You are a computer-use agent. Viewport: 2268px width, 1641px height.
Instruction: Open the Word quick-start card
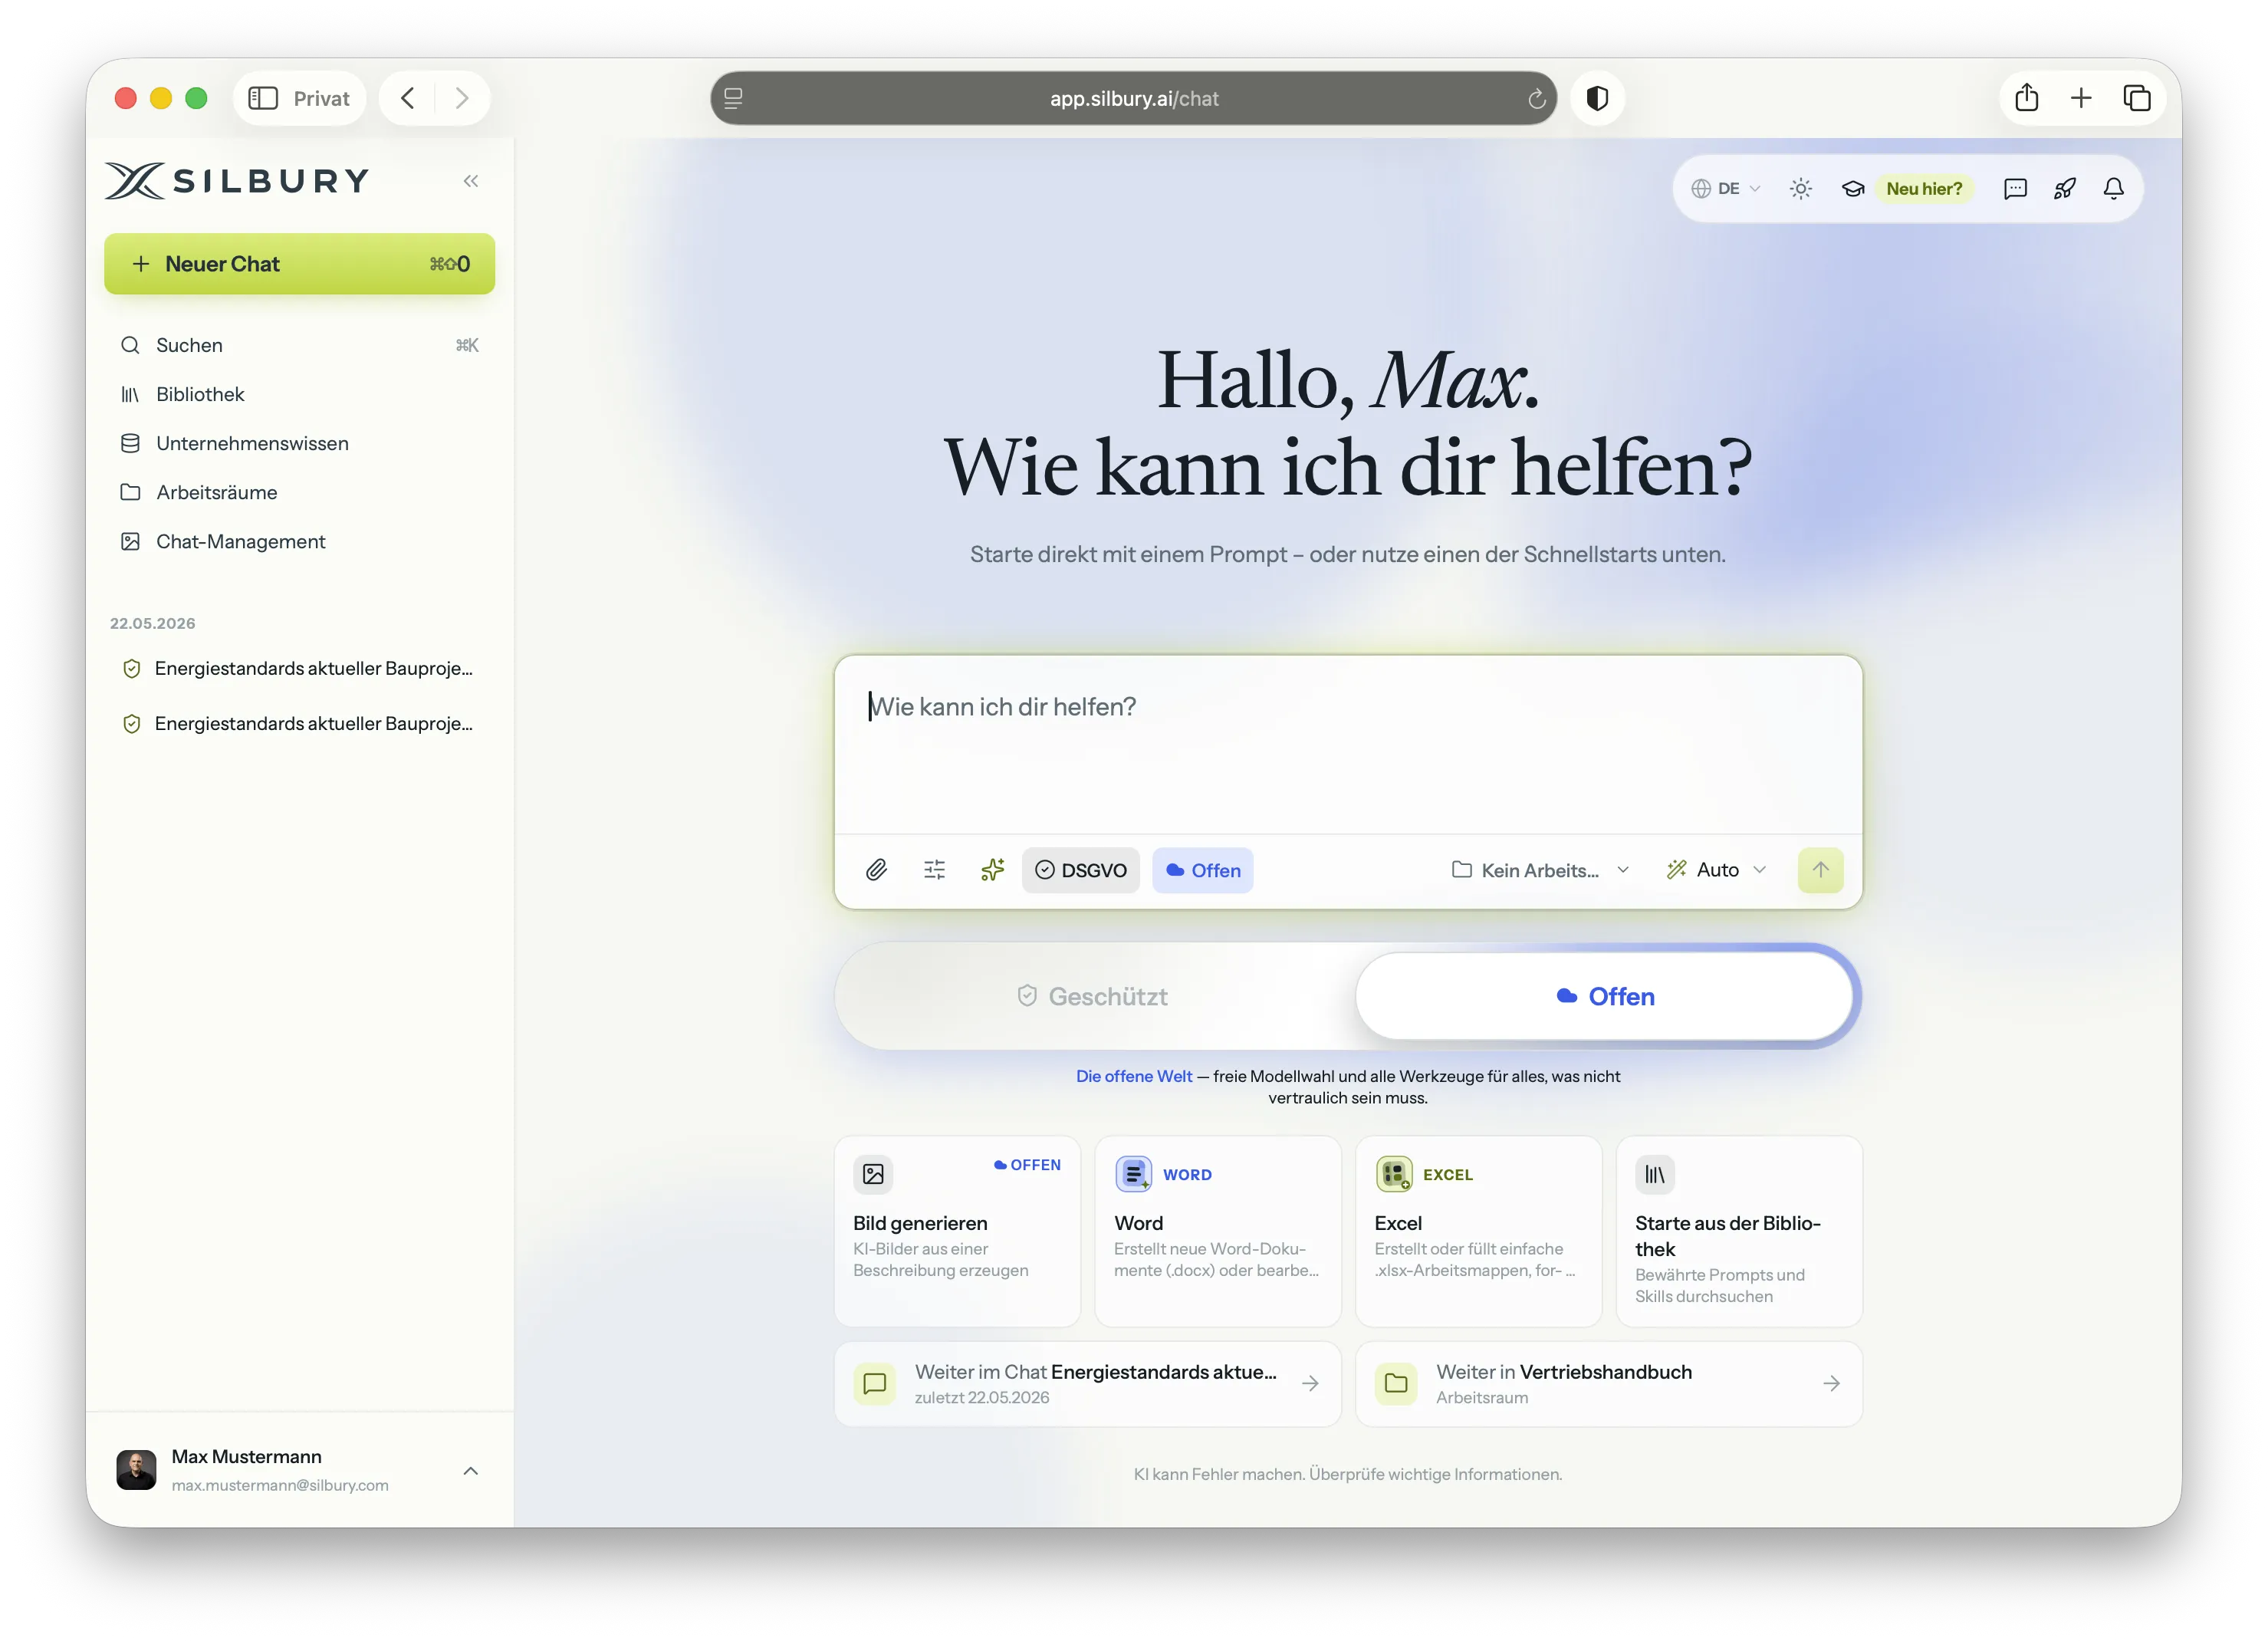pyautogui.click(x=1217, y=1230)
